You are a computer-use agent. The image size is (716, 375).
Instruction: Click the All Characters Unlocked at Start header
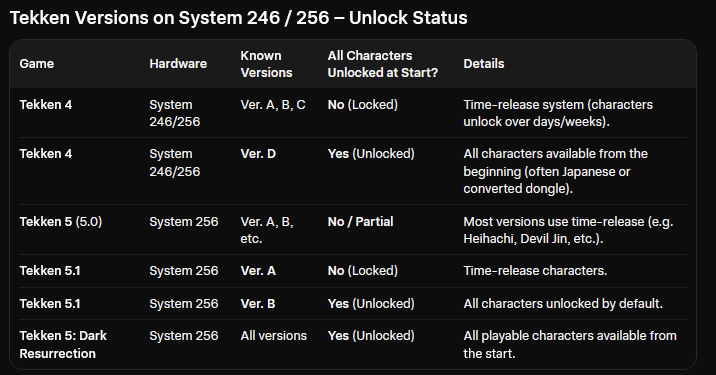point(383,64)
